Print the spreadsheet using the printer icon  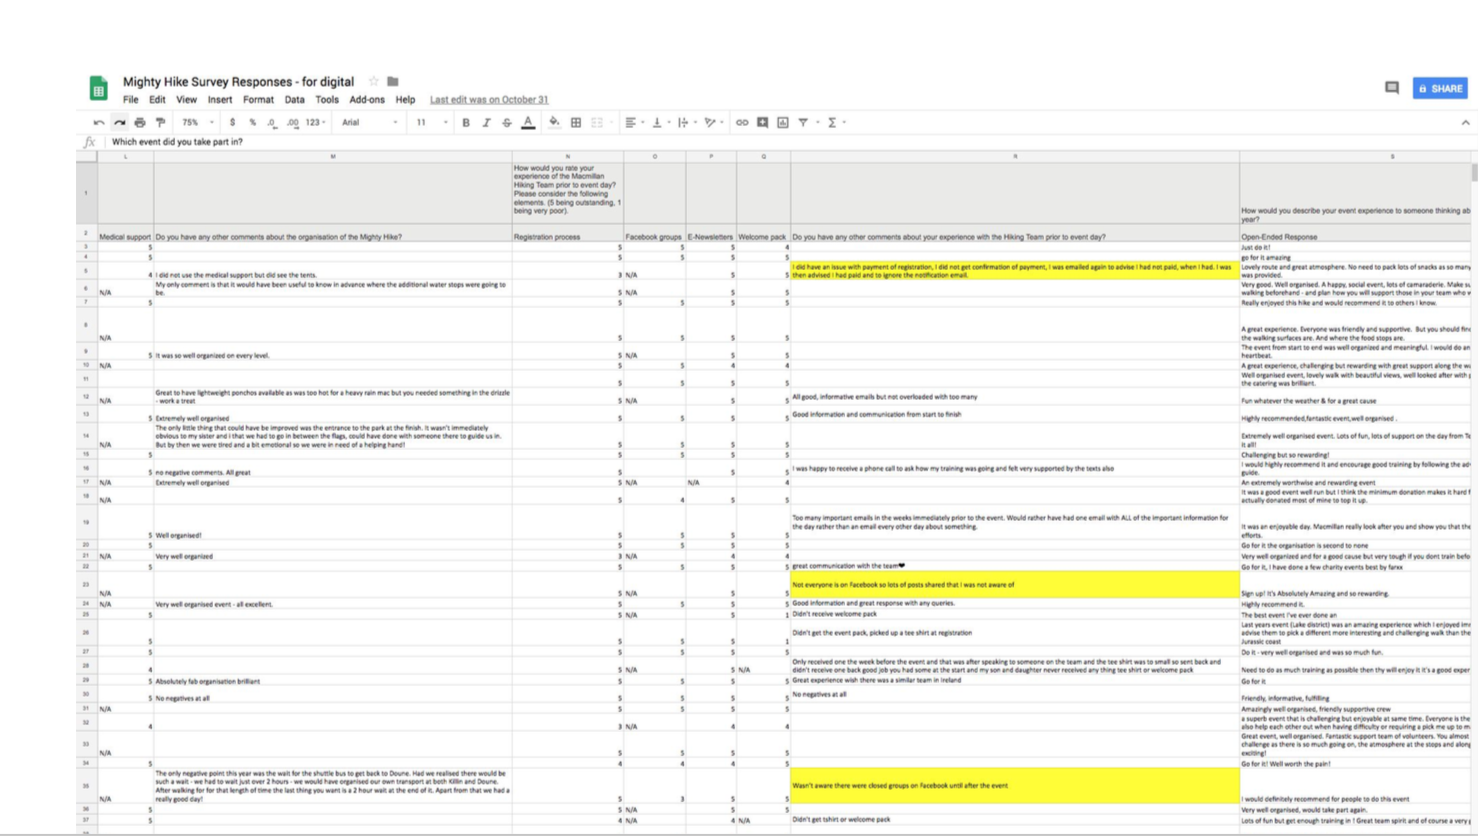click(140, 122)
